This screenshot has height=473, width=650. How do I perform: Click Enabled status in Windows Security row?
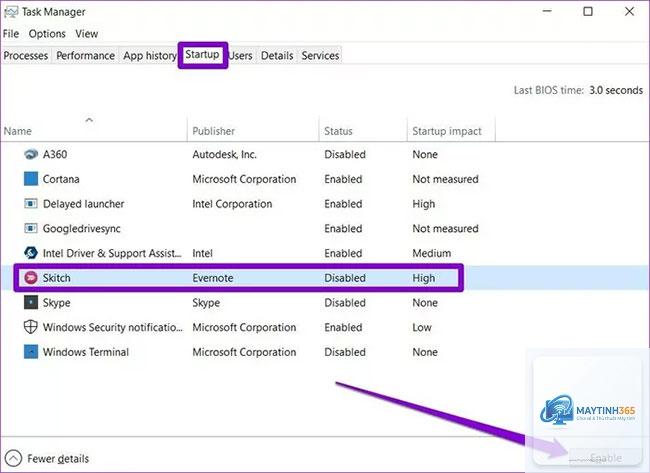click(343, 327)
